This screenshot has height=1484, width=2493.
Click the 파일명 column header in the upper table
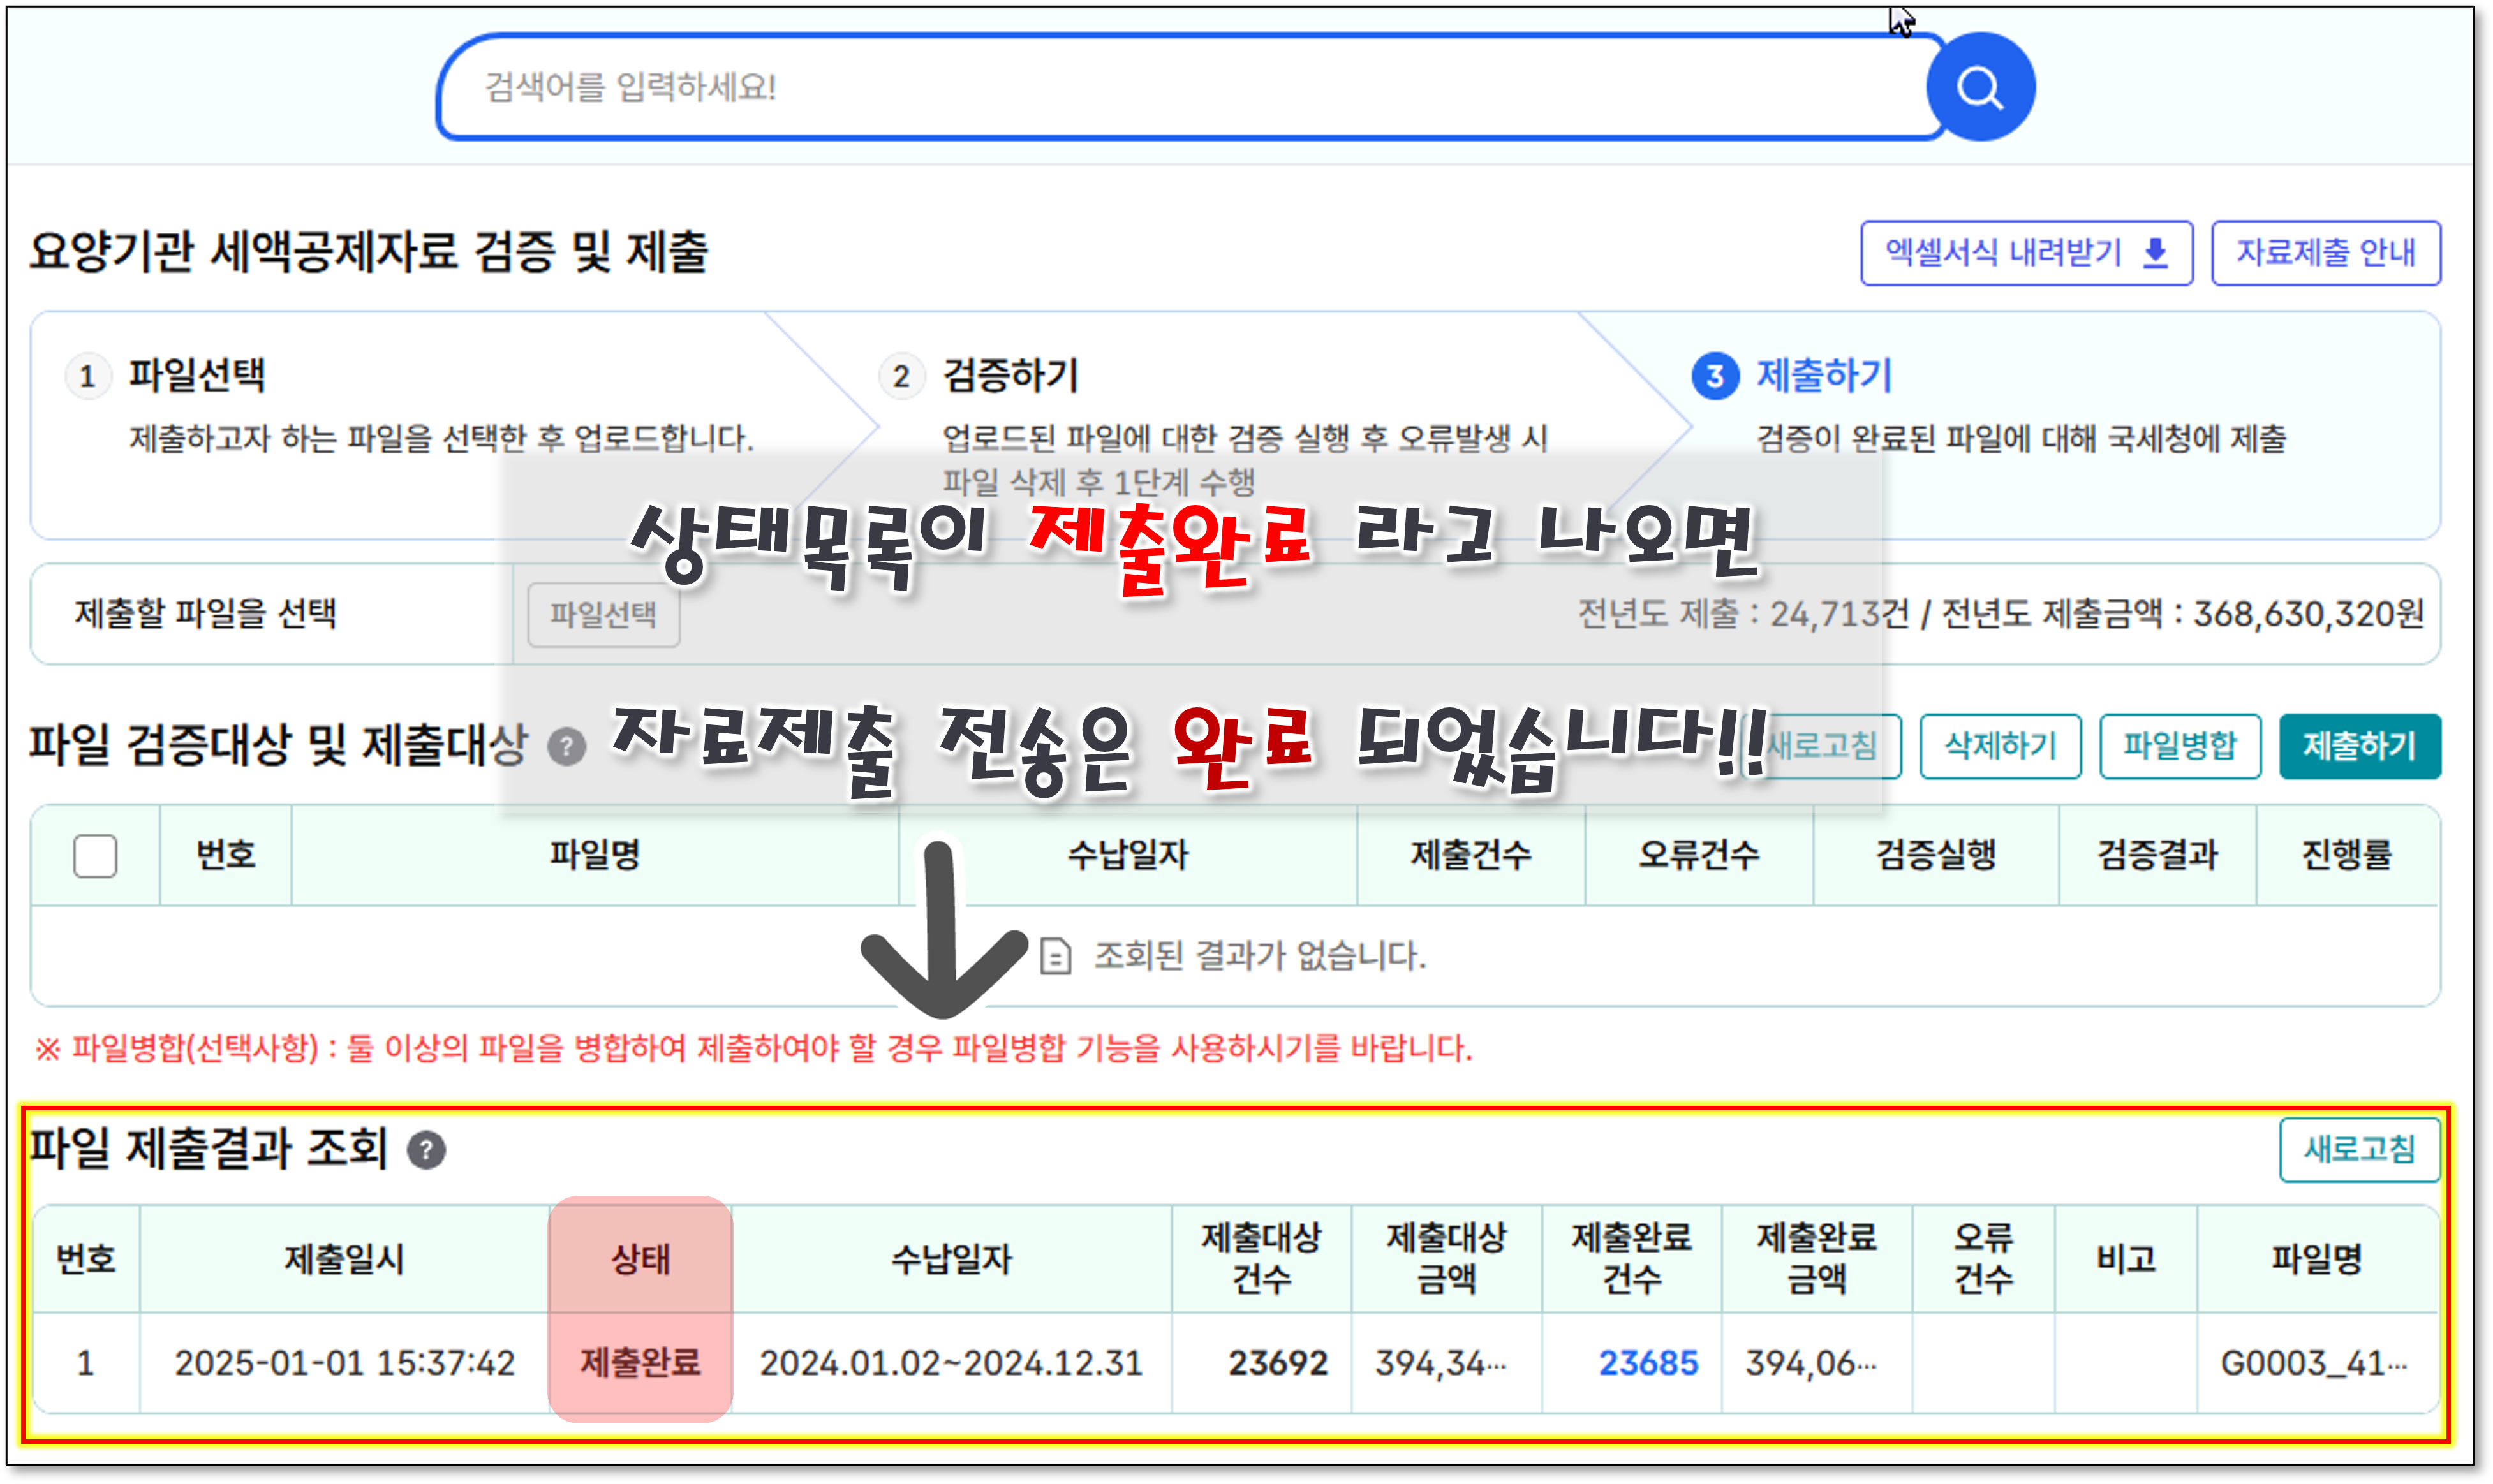(595, 856)
